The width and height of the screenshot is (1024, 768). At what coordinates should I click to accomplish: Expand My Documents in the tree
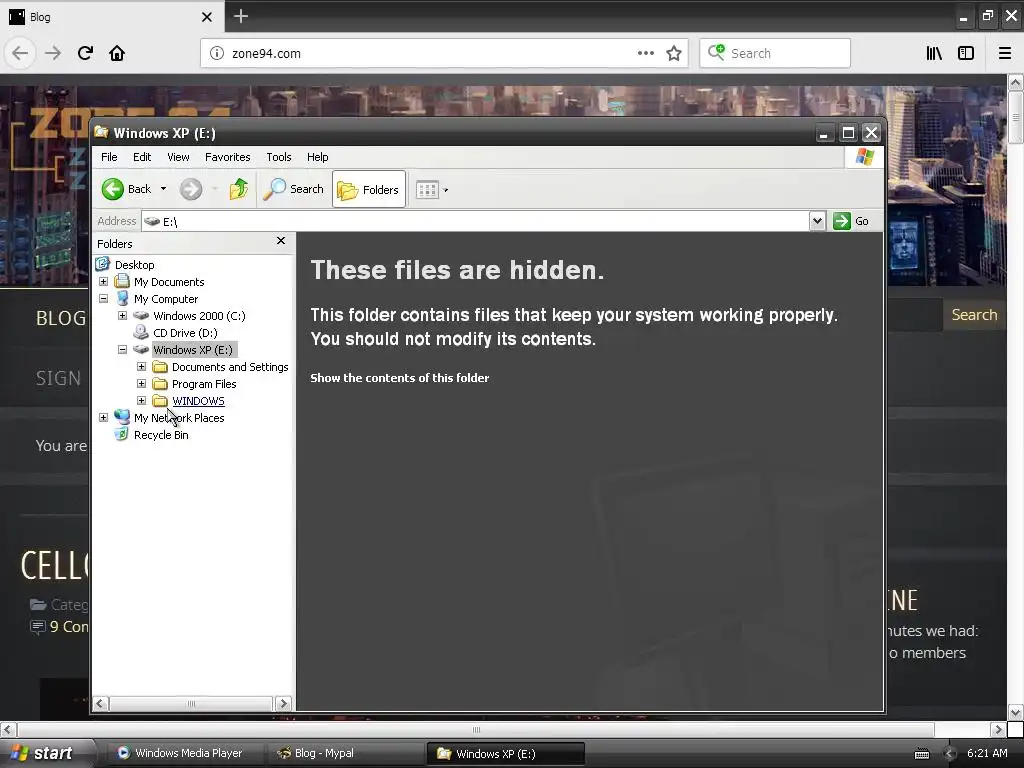point(103,281)
